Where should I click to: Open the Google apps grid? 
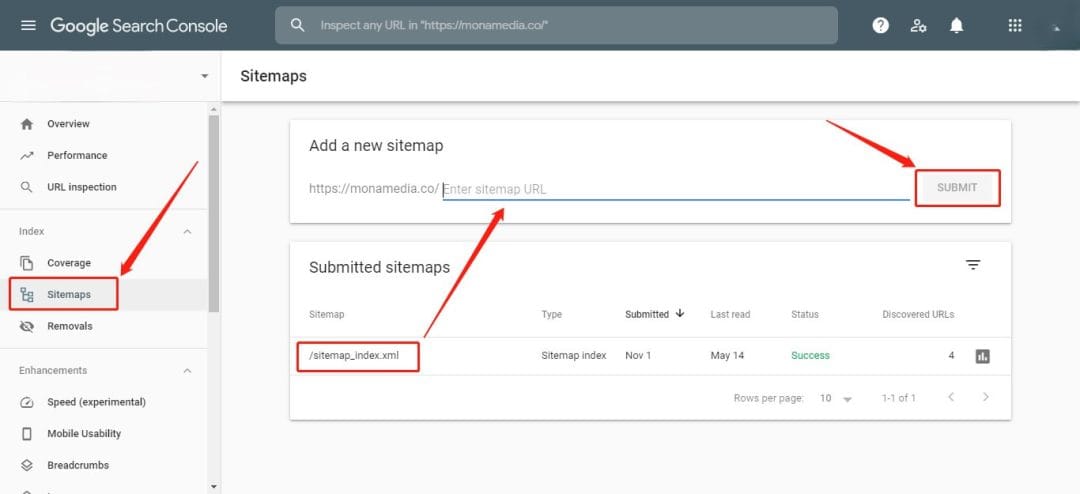pos(1015,26)
